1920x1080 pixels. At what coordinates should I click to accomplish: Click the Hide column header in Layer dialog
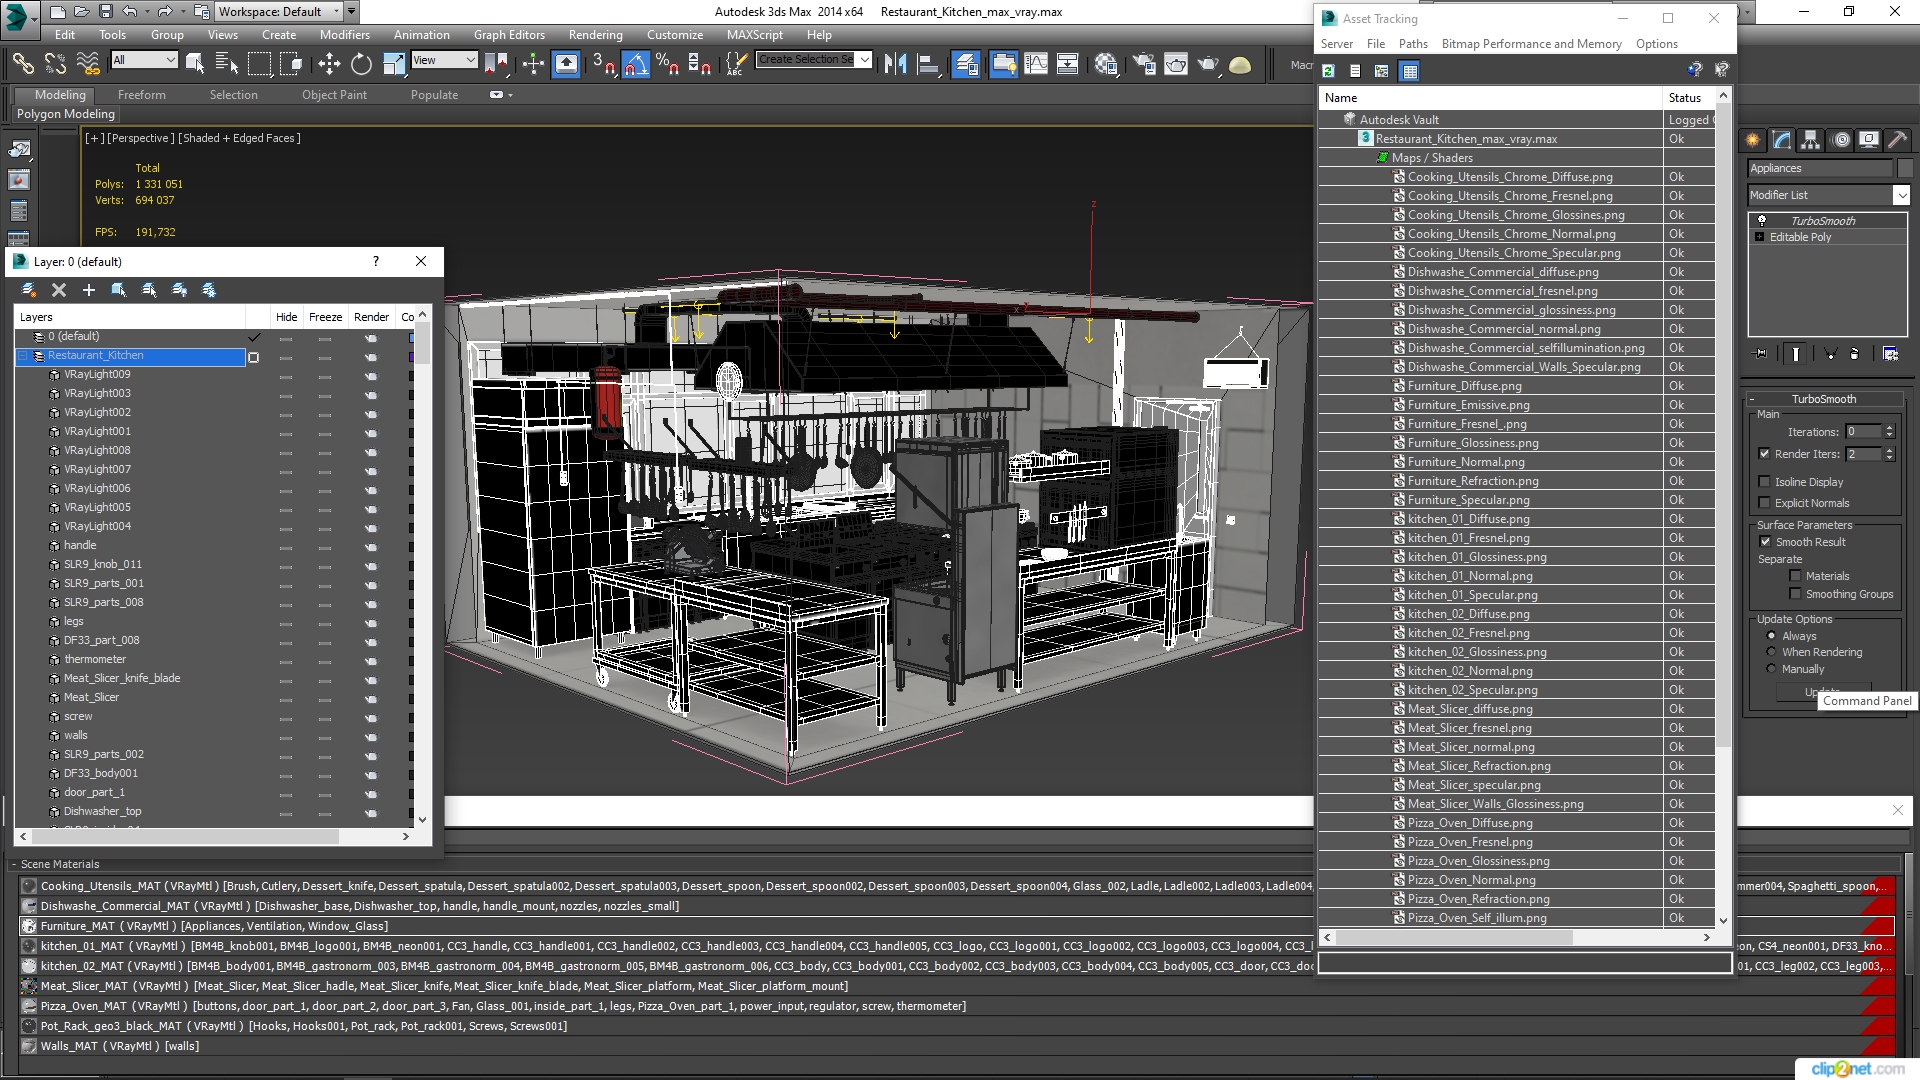287,317
